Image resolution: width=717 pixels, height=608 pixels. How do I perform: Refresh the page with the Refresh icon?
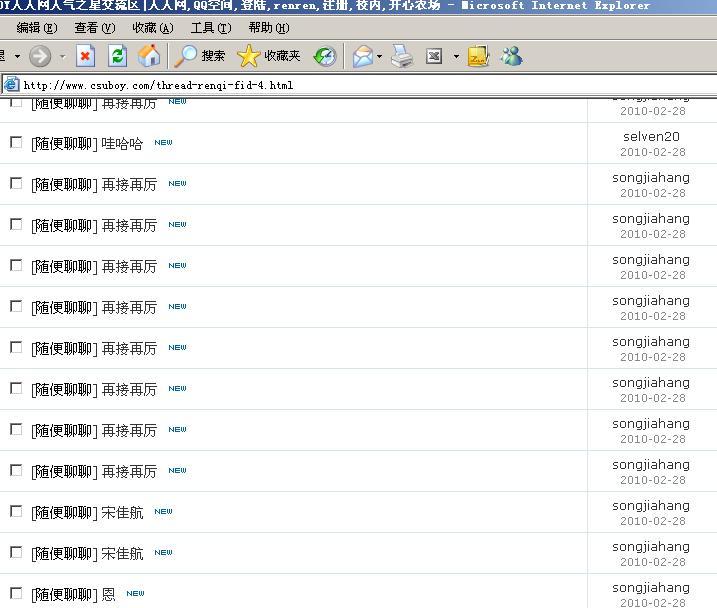117,56
